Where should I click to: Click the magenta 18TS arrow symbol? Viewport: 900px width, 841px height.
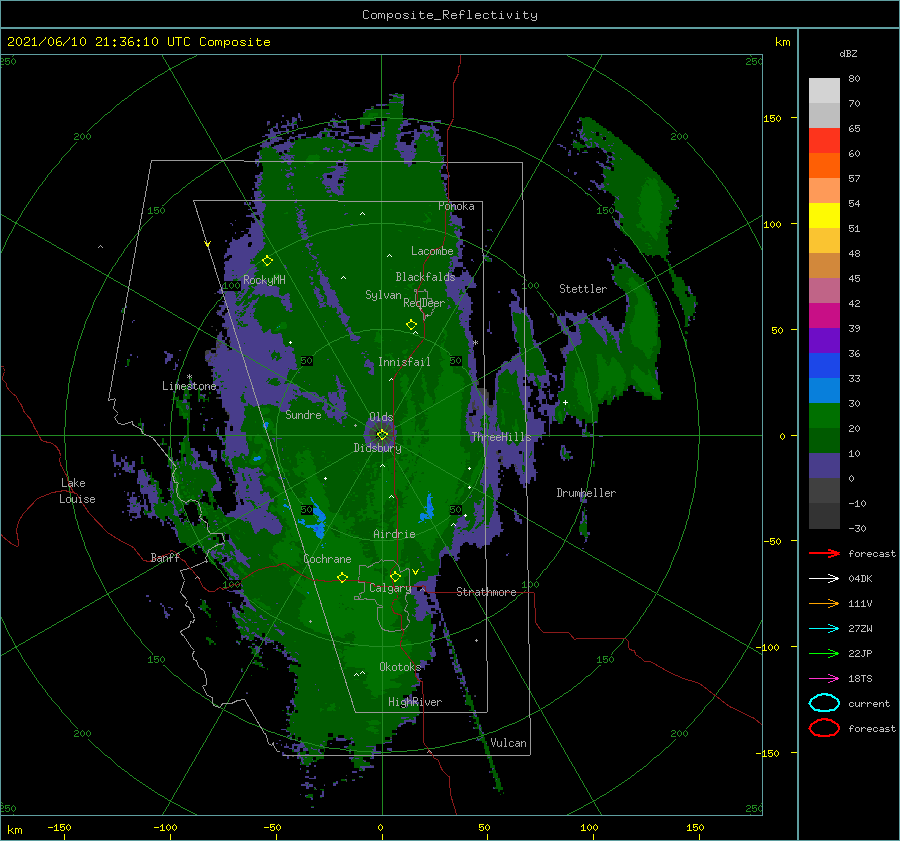coord(824,679)
